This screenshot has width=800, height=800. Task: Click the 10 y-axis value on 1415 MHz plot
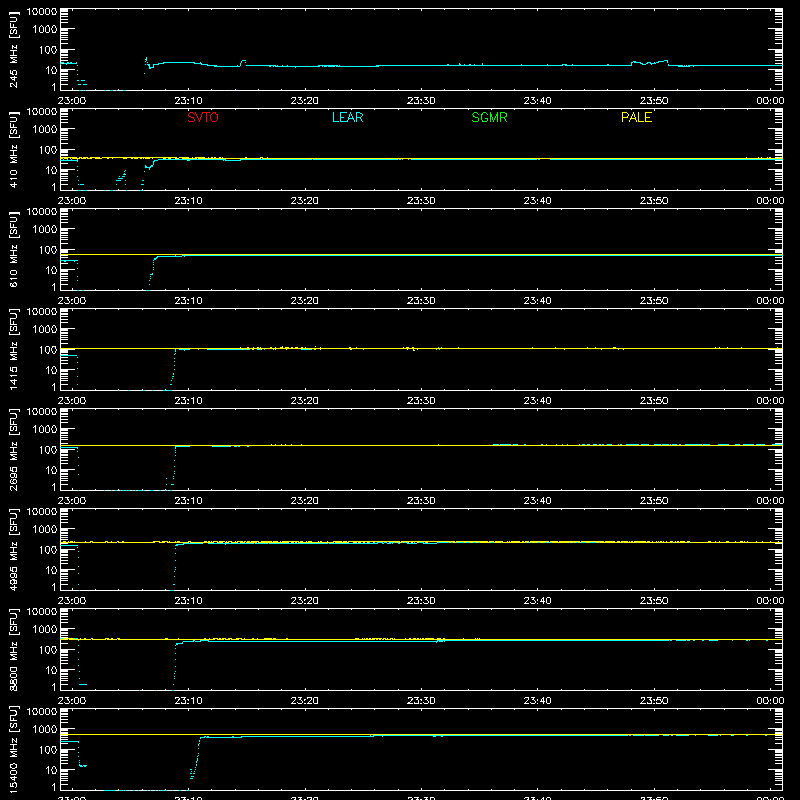pyautogui.click(x=51, y=370)
